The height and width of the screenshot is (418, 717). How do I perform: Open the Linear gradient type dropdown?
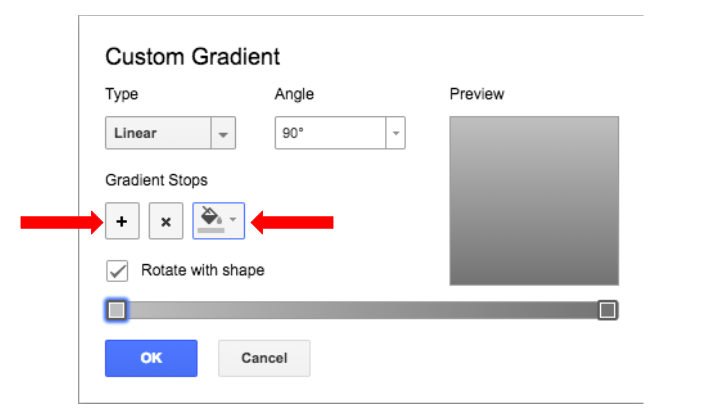click(x=158, y=133)
